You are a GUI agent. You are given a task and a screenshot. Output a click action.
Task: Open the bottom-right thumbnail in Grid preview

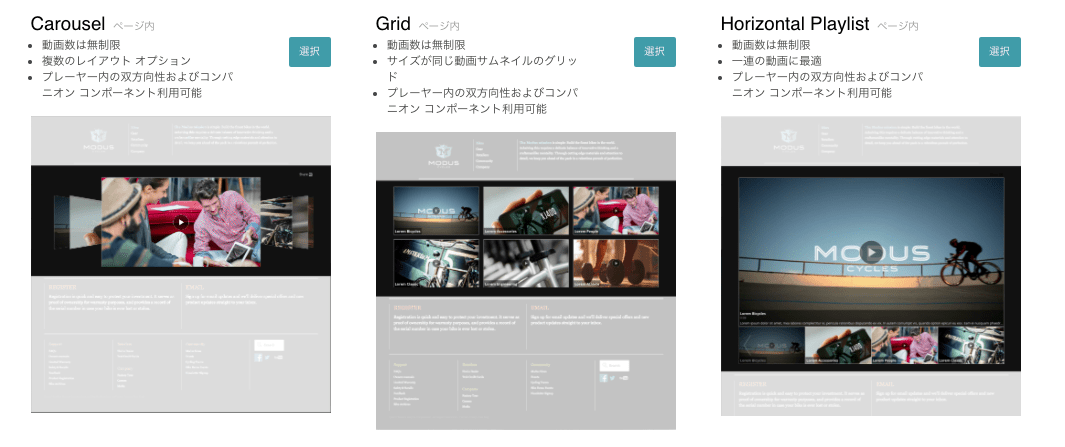tap(615, 263)
